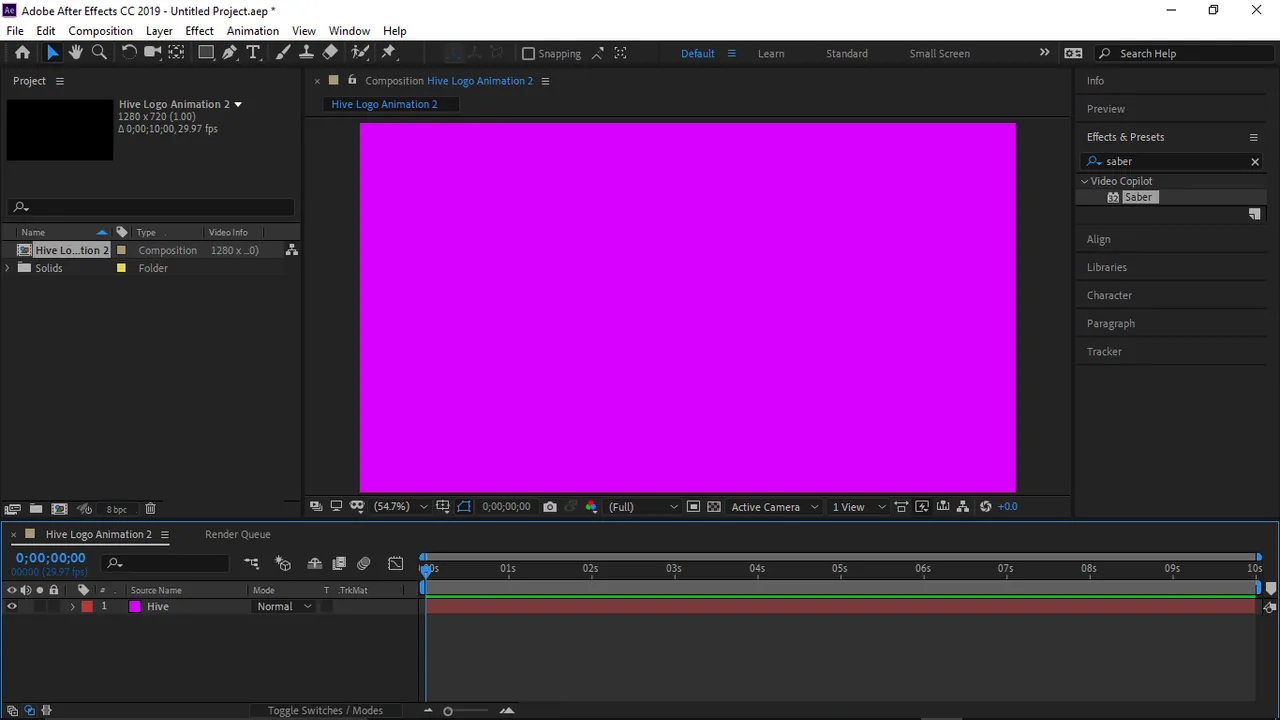Click the timeline zoom slider
Screen dimensions: 1280x720
(448, 711)
